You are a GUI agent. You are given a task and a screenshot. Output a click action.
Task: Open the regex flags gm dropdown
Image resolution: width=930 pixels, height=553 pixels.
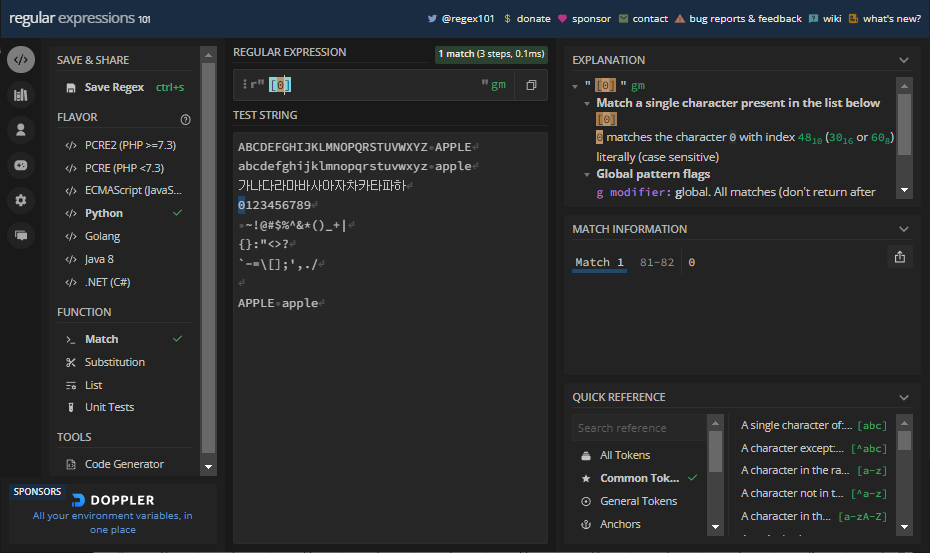pos(498,85)
